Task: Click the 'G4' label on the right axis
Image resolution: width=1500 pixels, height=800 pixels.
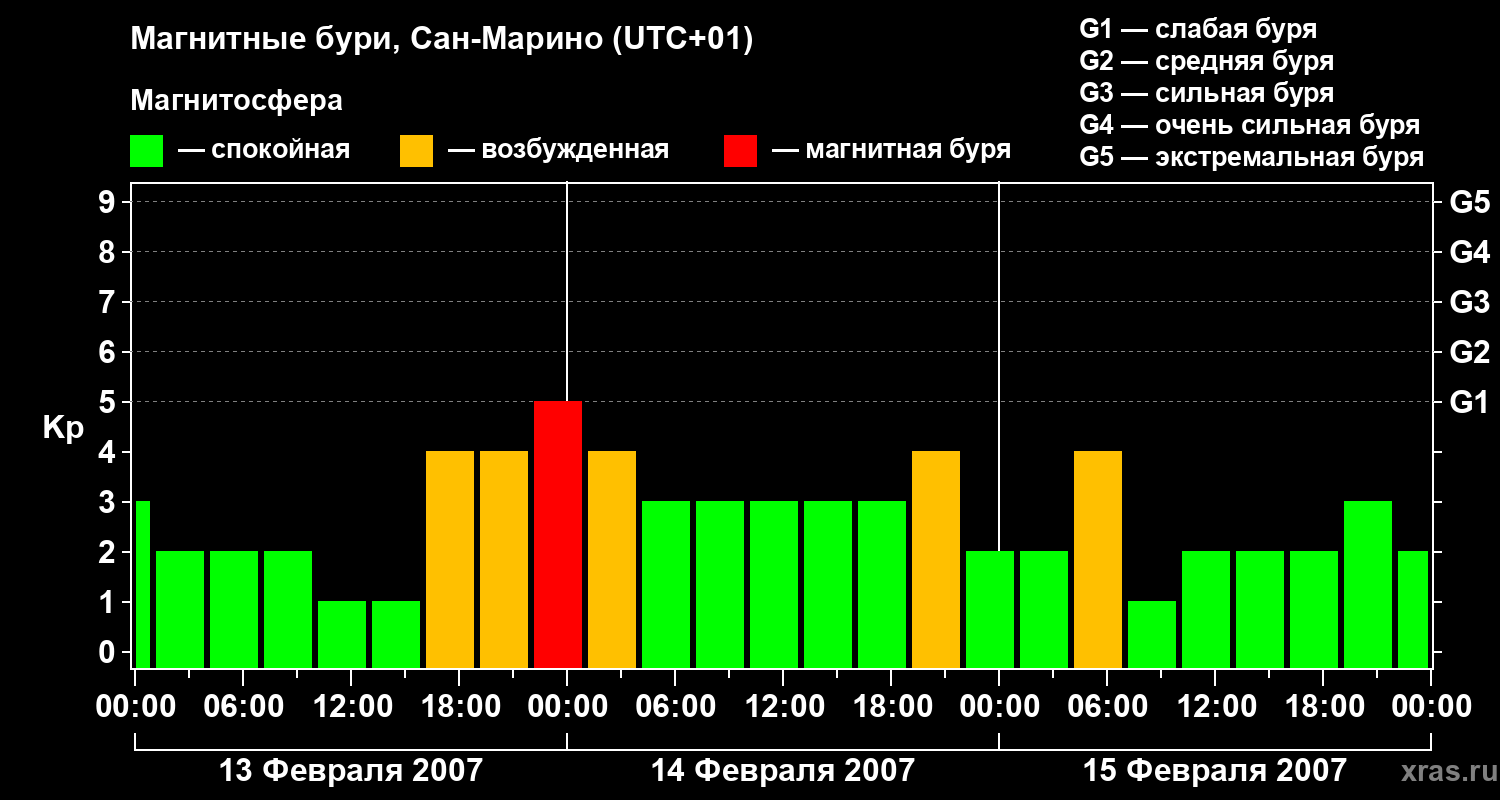Action: pos(1469,252)
